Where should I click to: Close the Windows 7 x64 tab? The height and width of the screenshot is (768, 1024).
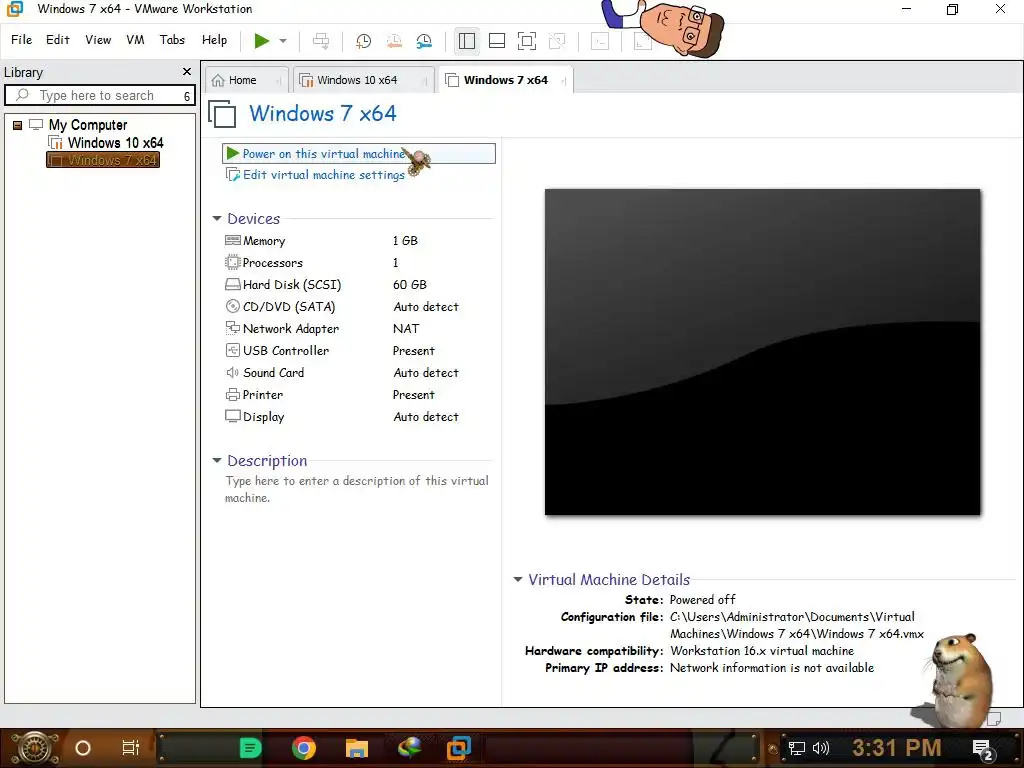[563, 81]
